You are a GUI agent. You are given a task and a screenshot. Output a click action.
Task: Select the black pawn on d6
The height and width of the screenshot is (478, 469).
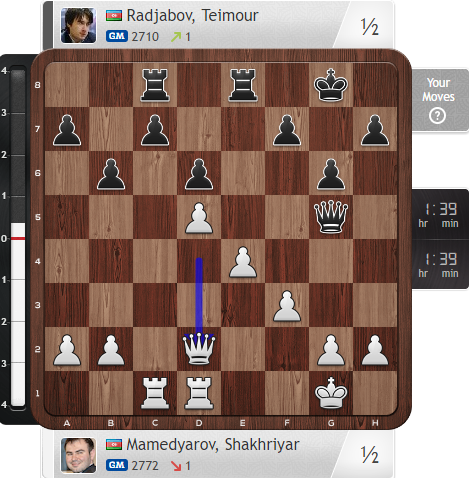(x=199, y=174)
